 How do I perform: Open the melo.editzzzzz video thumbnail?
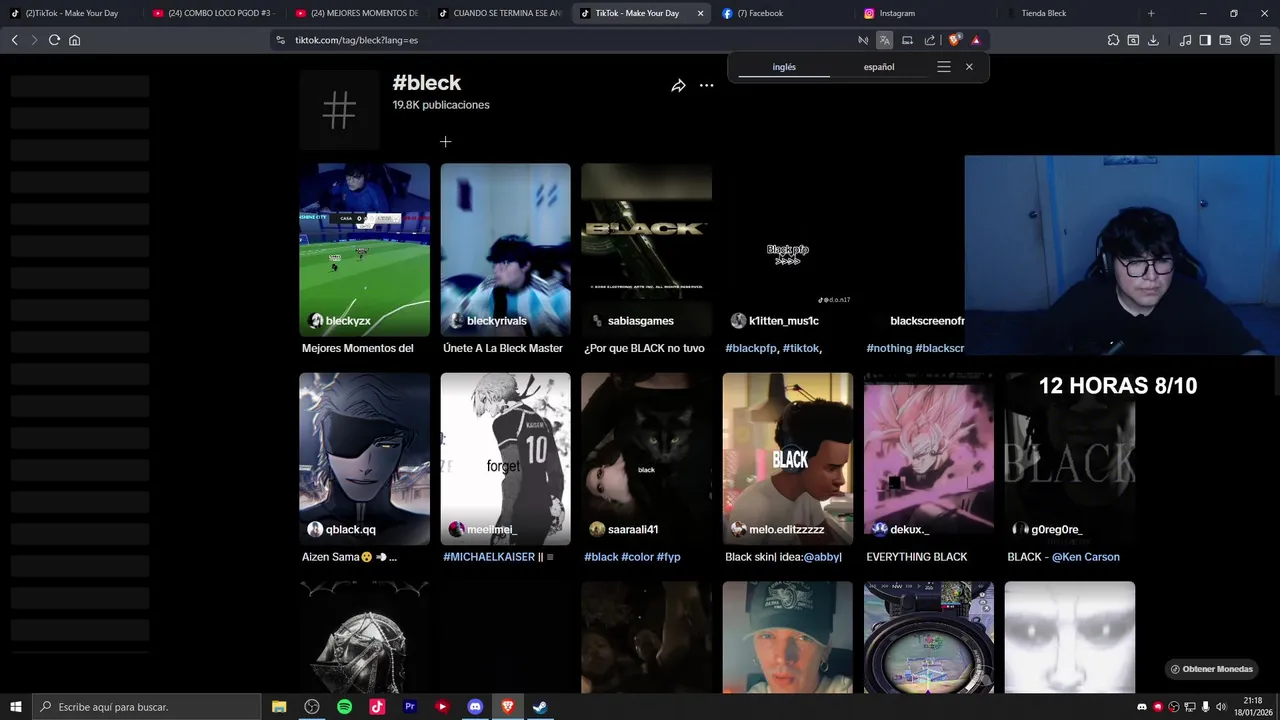788,459
